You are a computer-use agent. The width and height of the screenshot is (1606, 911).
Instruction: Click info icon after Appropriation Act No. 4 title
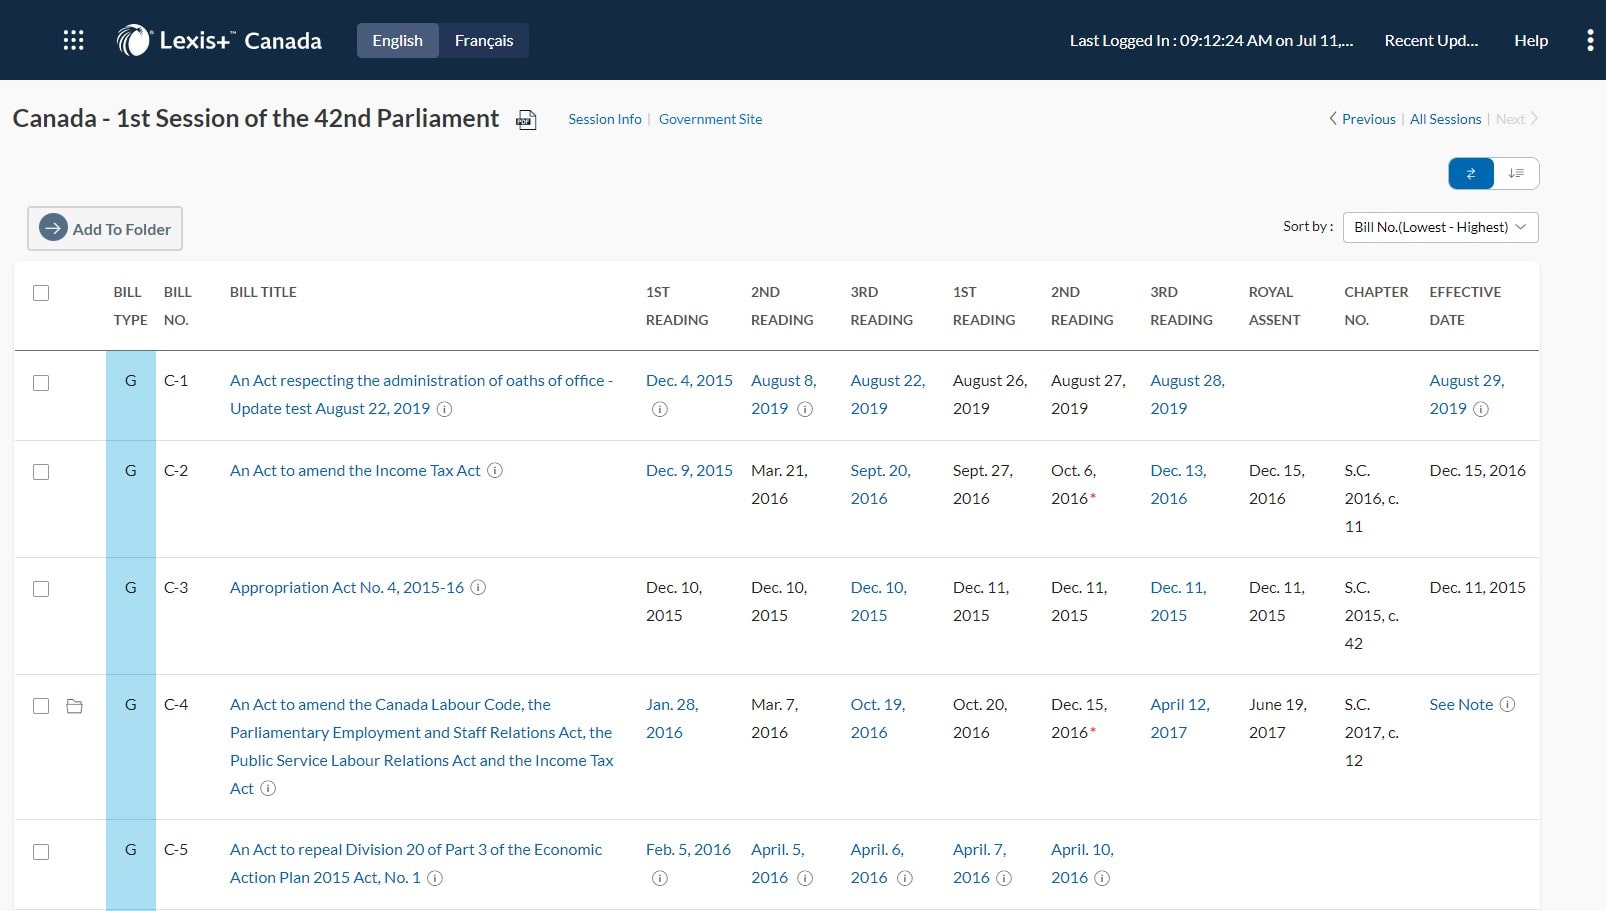(x=478, y=587)
